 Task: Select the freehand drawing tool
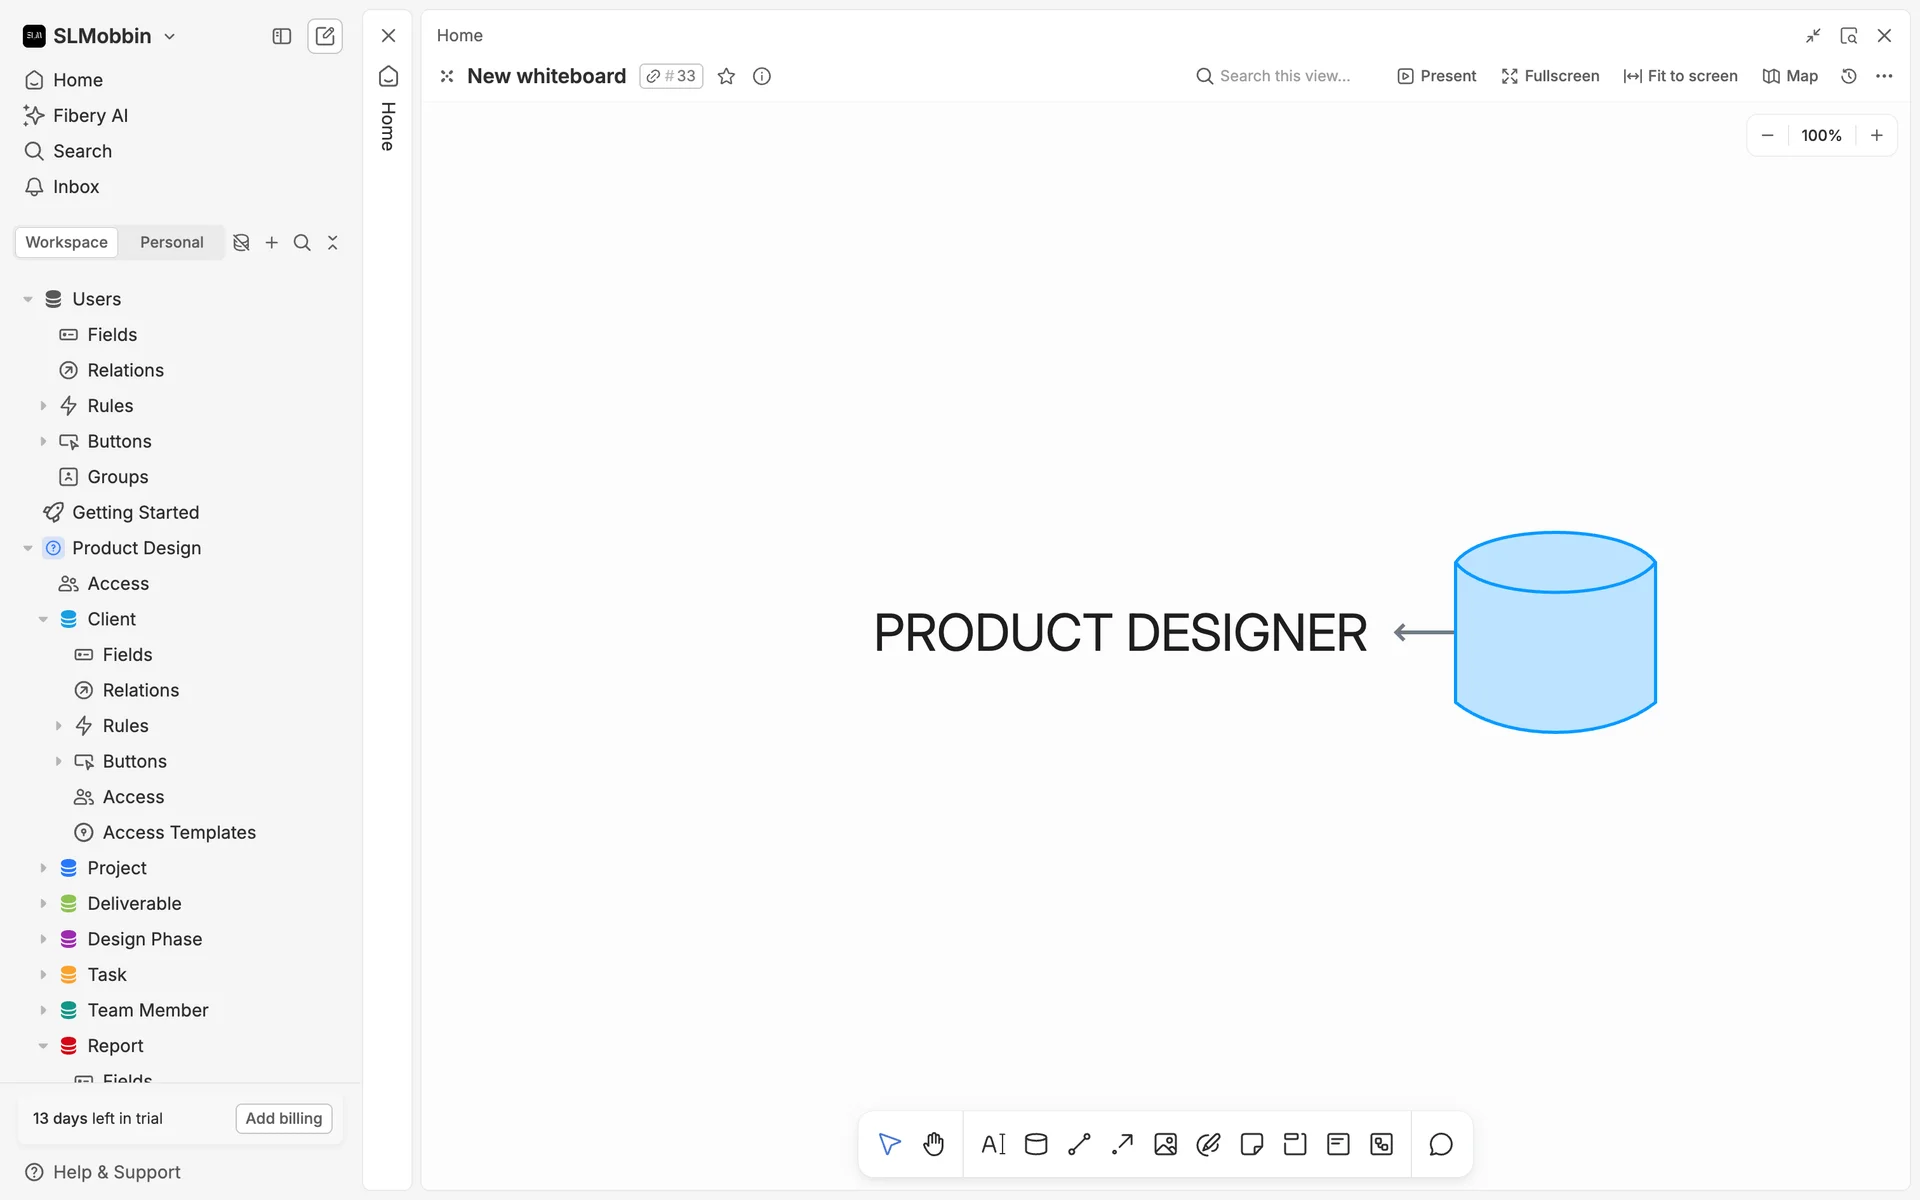(1208, 1144)
